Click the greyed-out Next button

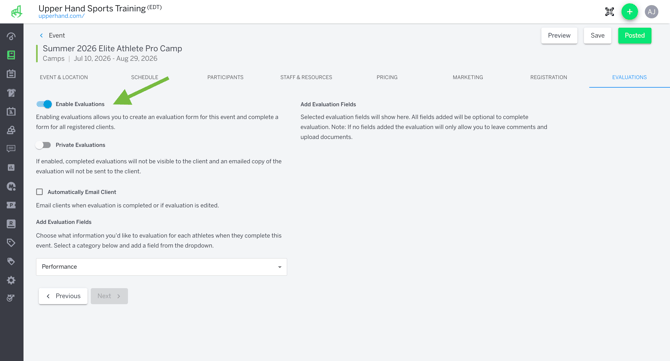click(x=109, y=296)
